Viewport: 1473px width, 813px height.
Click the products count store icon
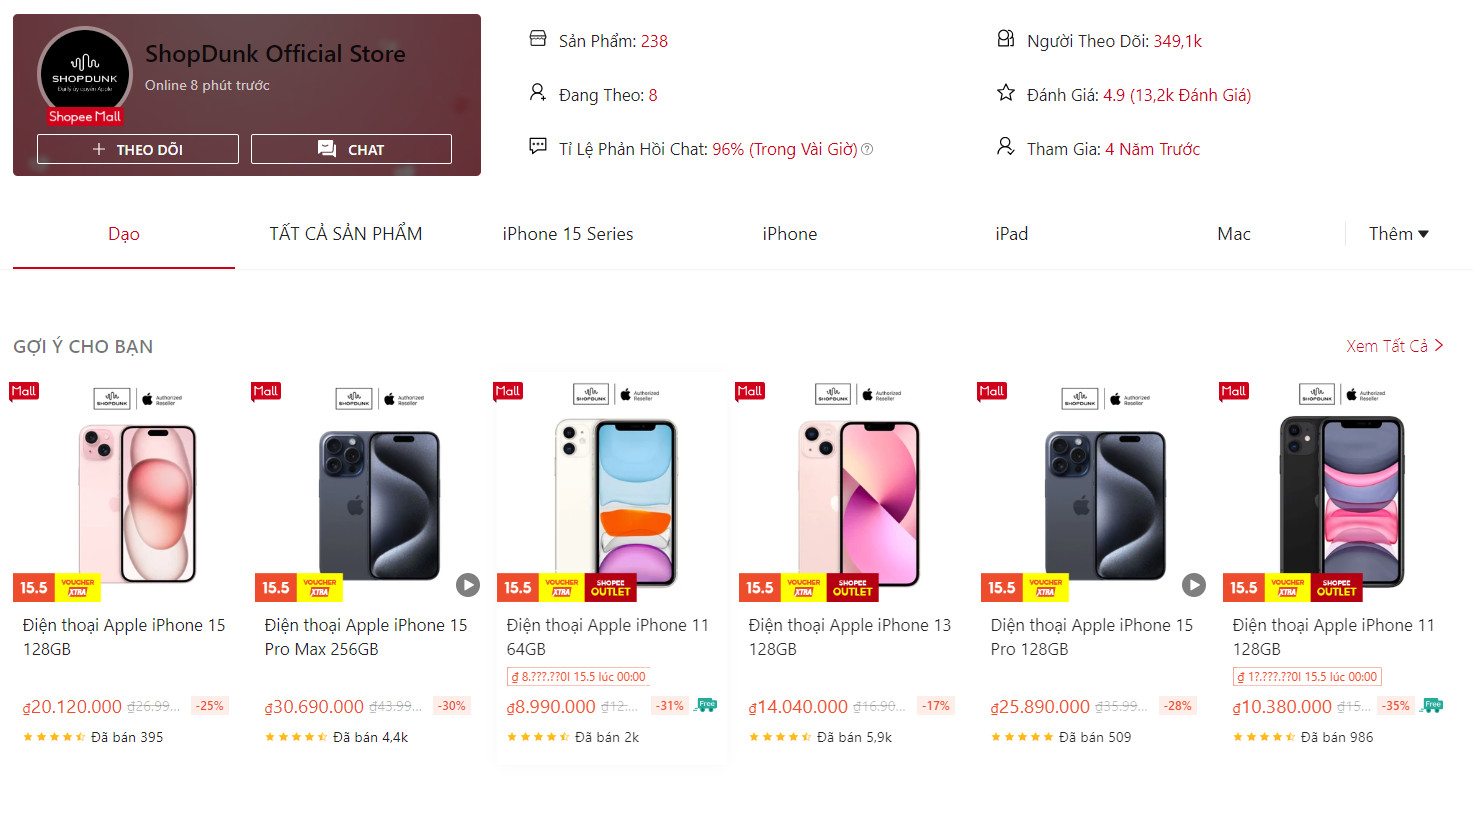pyautogui.click(x=538, y=39)
